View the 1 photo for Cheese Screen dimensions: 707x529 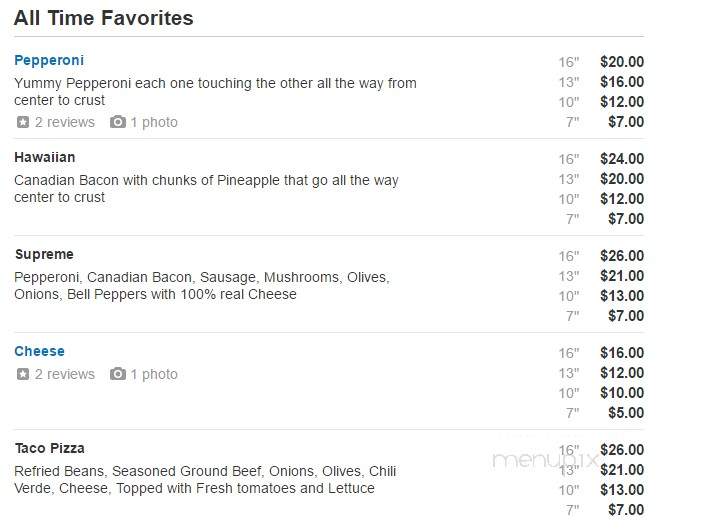[154, 374]
